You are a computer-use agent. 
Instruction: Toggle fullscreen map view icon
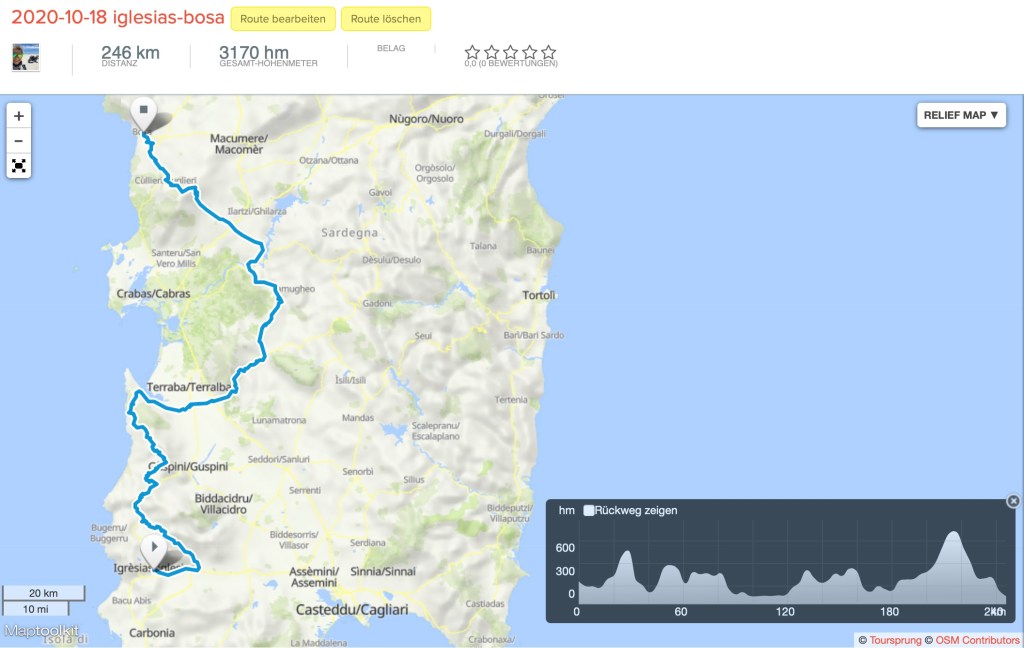[x=18, y=166]
